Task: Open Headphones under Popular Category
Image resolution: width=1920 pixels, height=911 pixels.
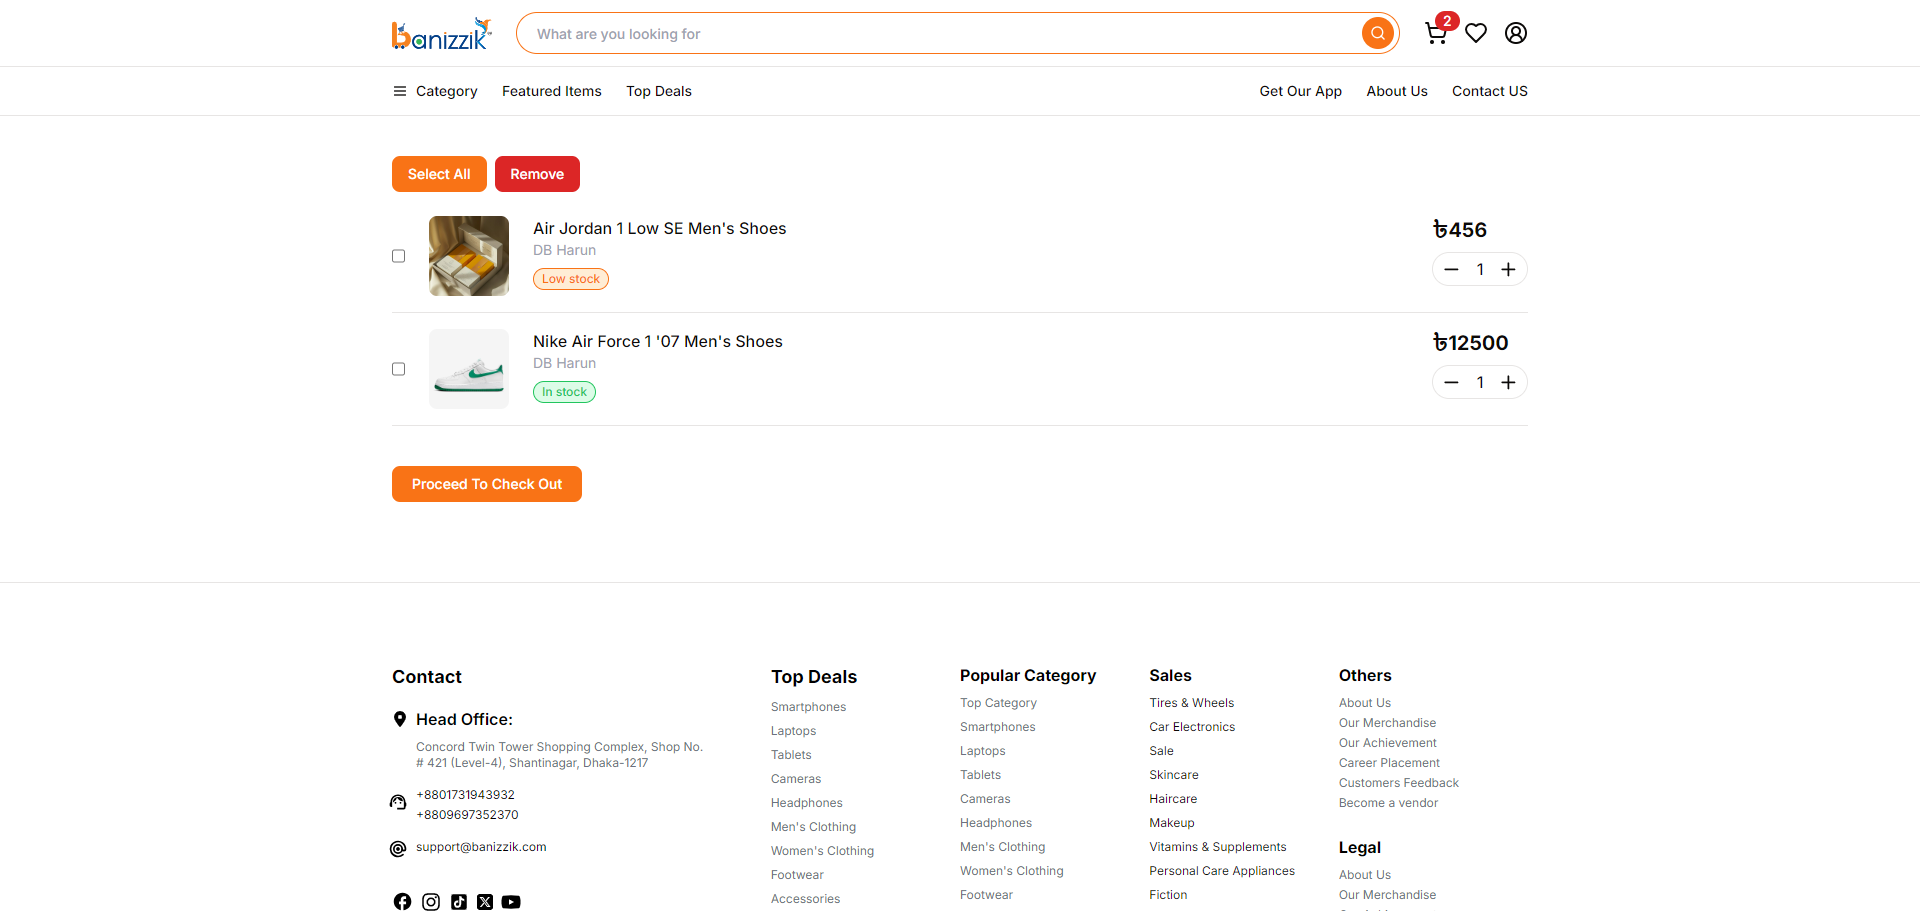Action: (996, 823)
